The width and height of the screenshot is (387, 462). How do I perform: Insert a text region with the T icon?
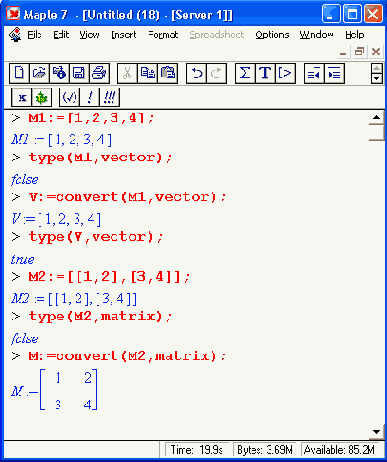coord(265,73)
